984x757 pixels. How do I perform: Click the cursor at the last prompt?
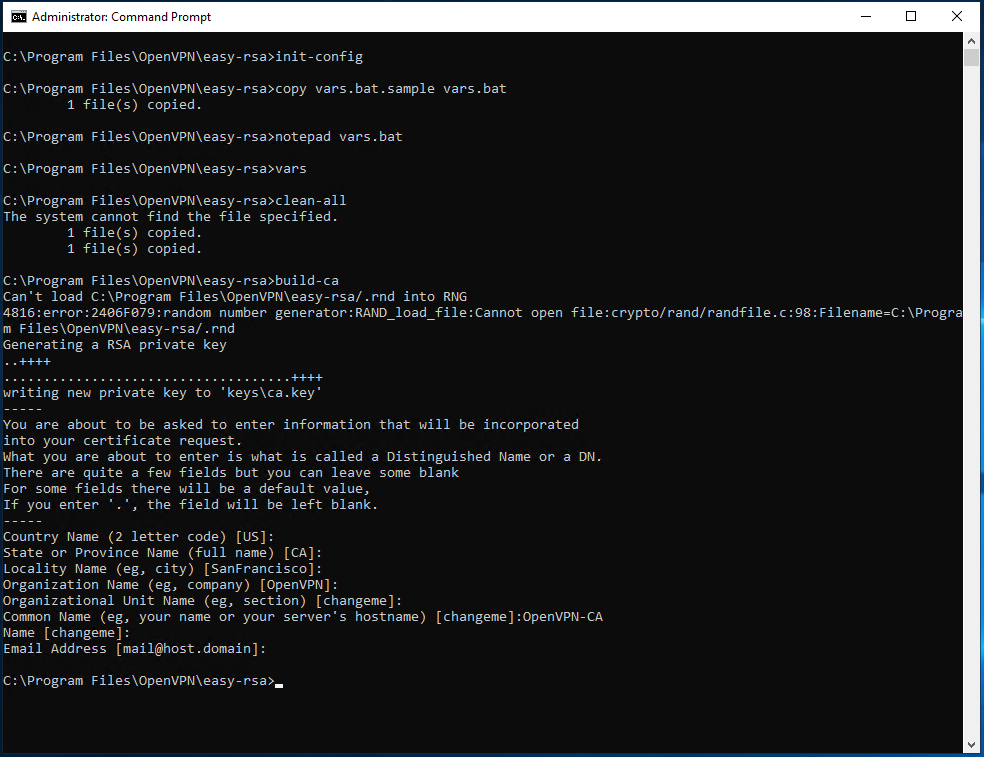[x=279, y=684]
